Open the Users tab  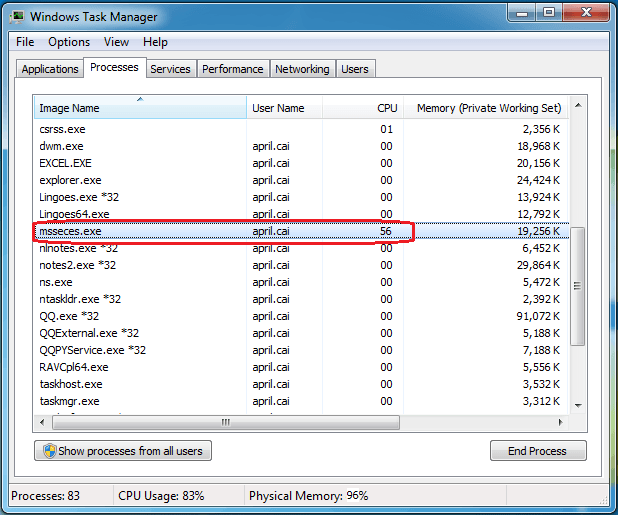click(355, 69)
